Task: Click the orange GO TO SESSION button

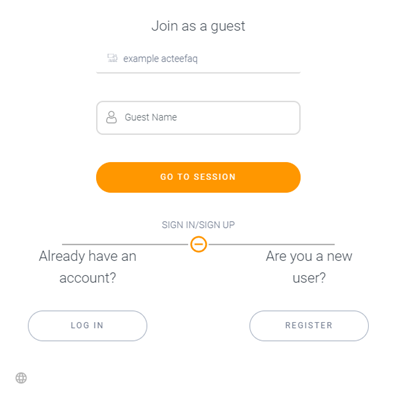Action: coord(198,177)
